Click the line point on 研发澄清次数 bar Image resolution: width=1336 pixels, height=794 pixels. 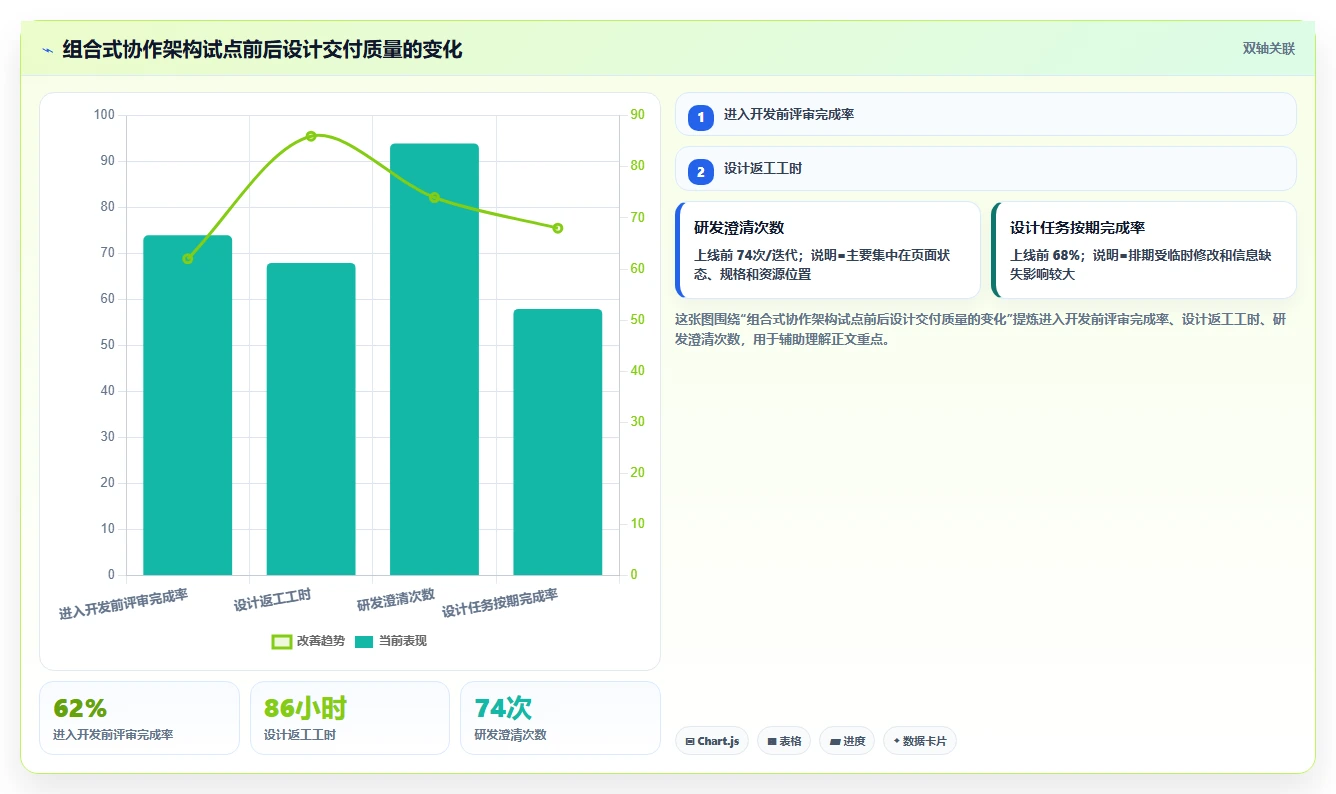[434, 197]
